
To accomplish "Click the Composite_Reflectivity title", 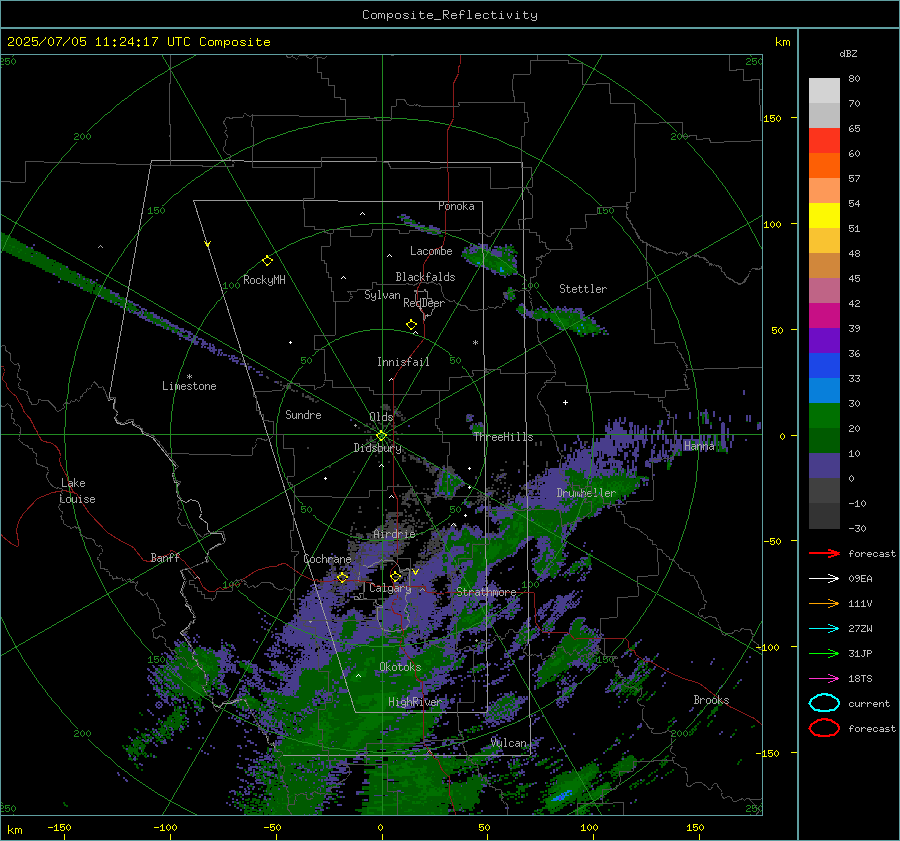I will [x=450, y=15].
